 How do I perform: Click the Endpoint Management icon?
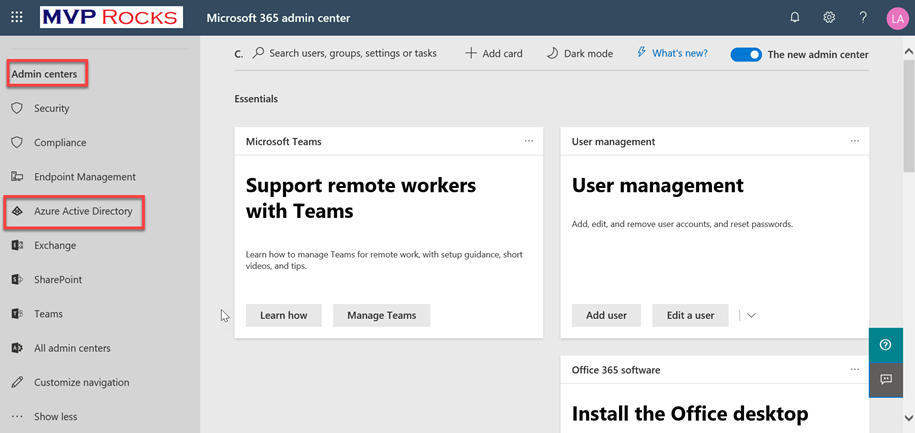(x=17, y=176)
